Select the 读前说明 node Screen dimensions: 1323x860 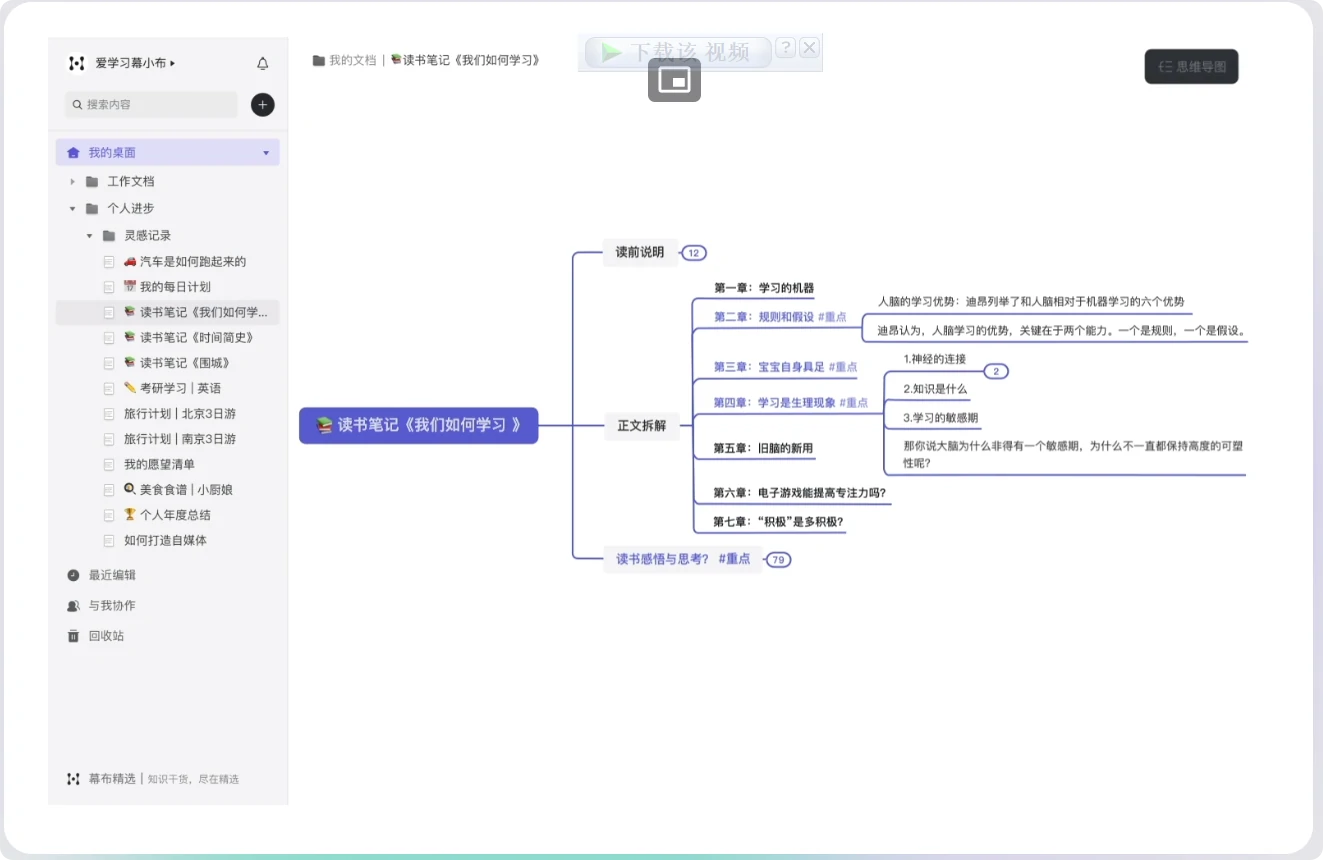[640, 253]
